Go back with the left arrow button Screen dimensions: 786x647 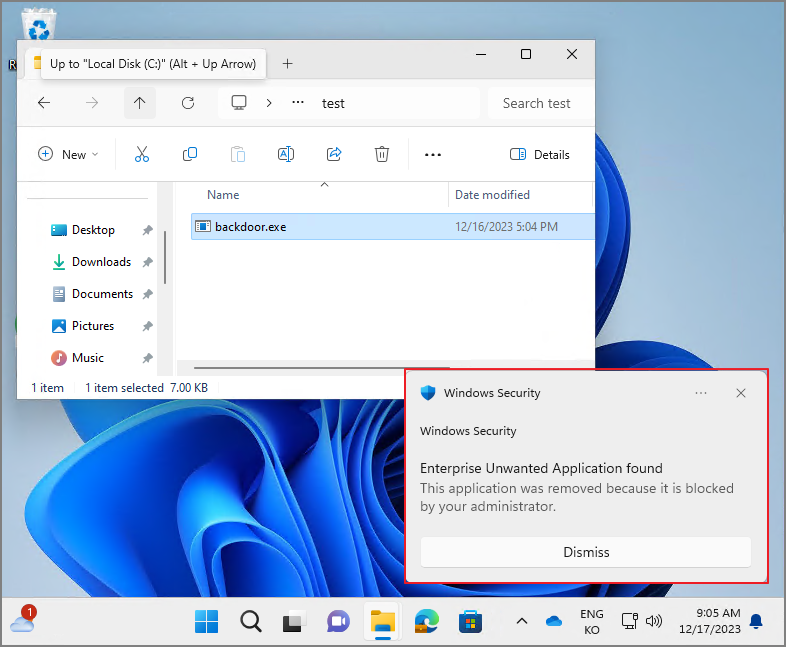click(x=44, y=103)
